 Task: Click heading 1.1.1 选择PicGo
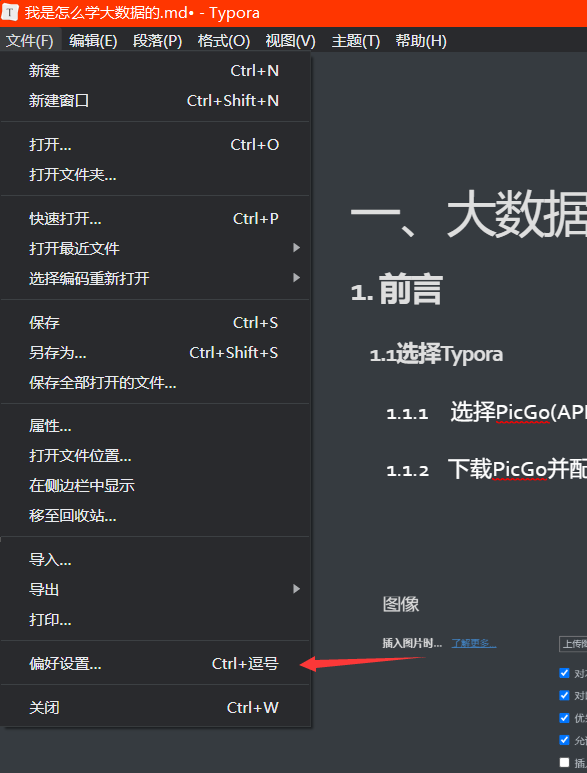pyautogui.click(x=486, y=412)
